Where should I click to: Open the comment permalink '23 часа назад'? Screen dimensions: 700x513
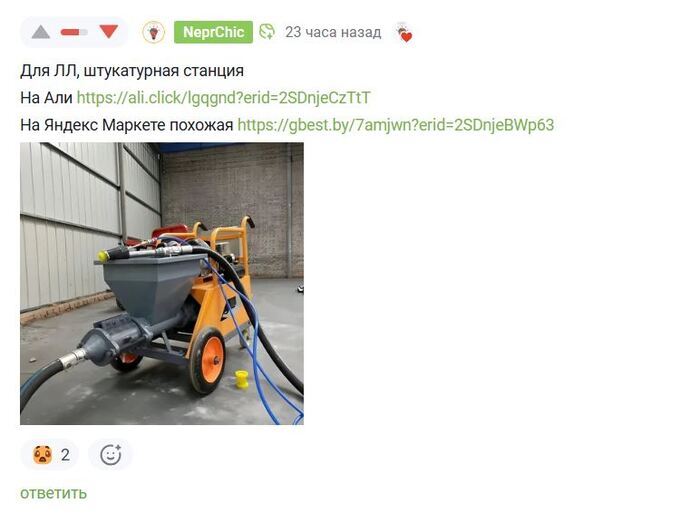click(x=333, y=32)
